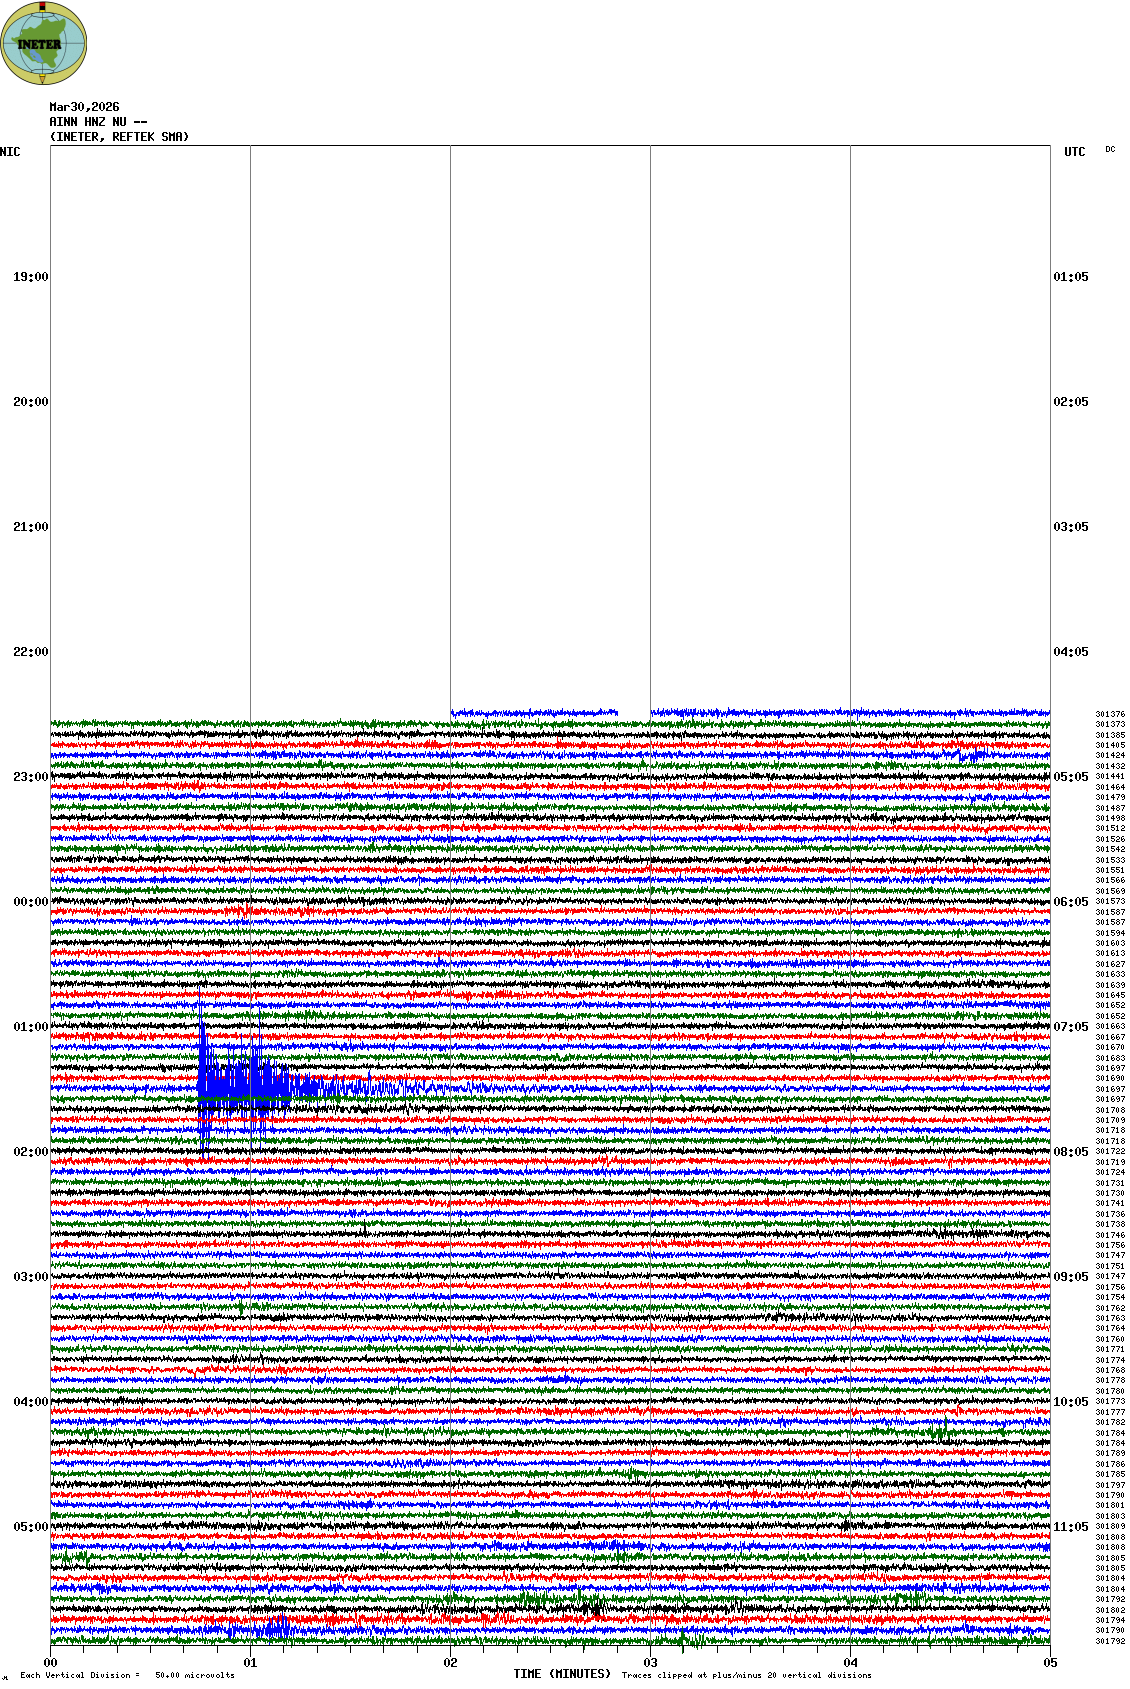Click the NIC local time axis header

[x=10, y=152]
